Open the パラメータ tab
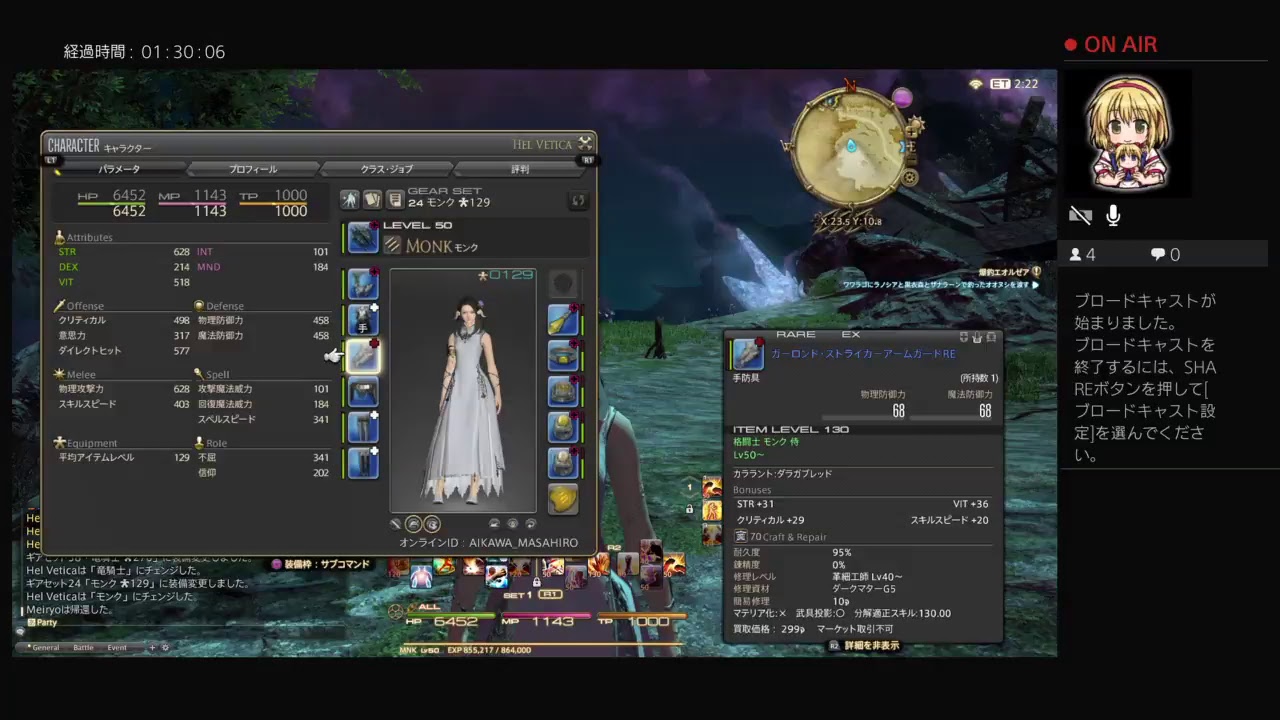The image size is (1280, 720). tap(119, 169)
